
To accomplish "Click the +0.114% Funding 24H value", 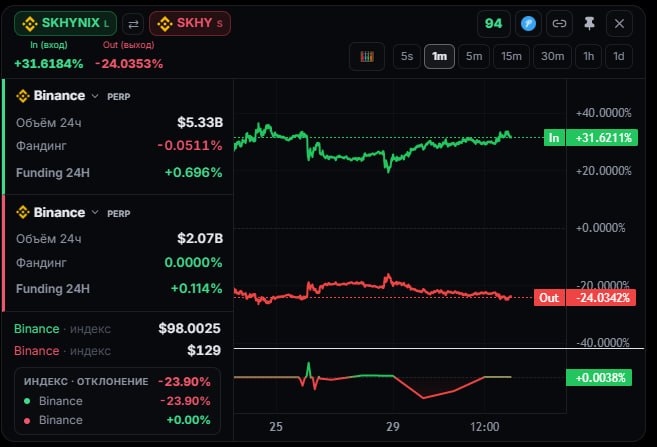I will pyautogui.click(x=196, y=288).
